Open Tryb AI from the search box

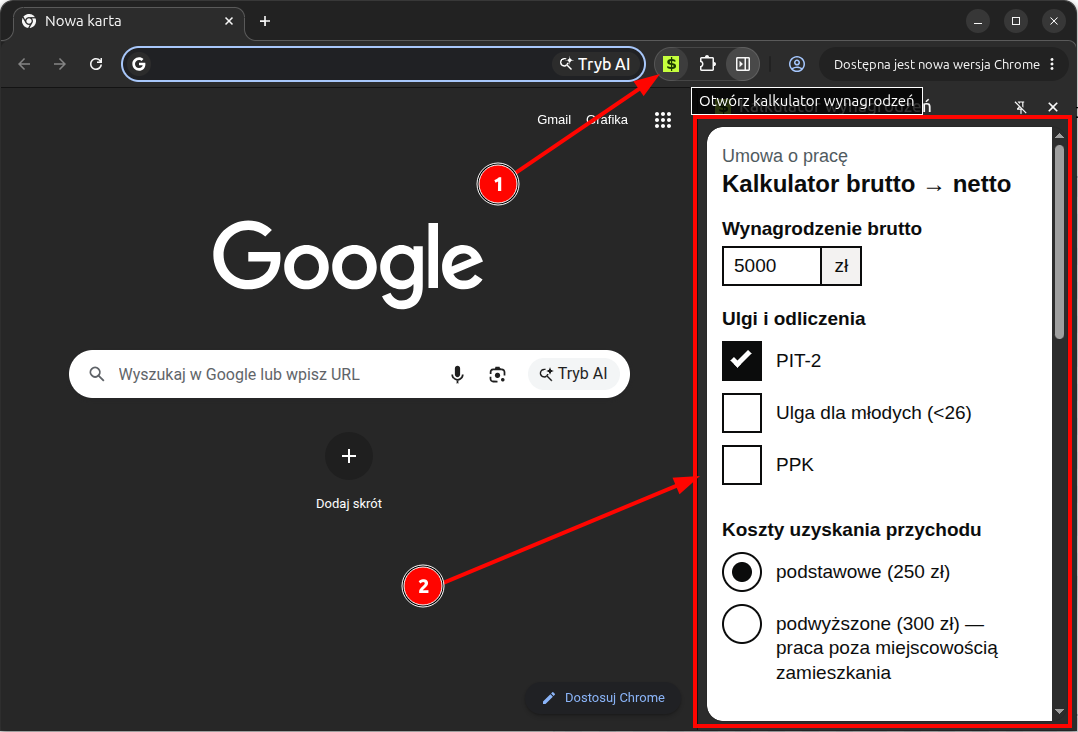573,374
